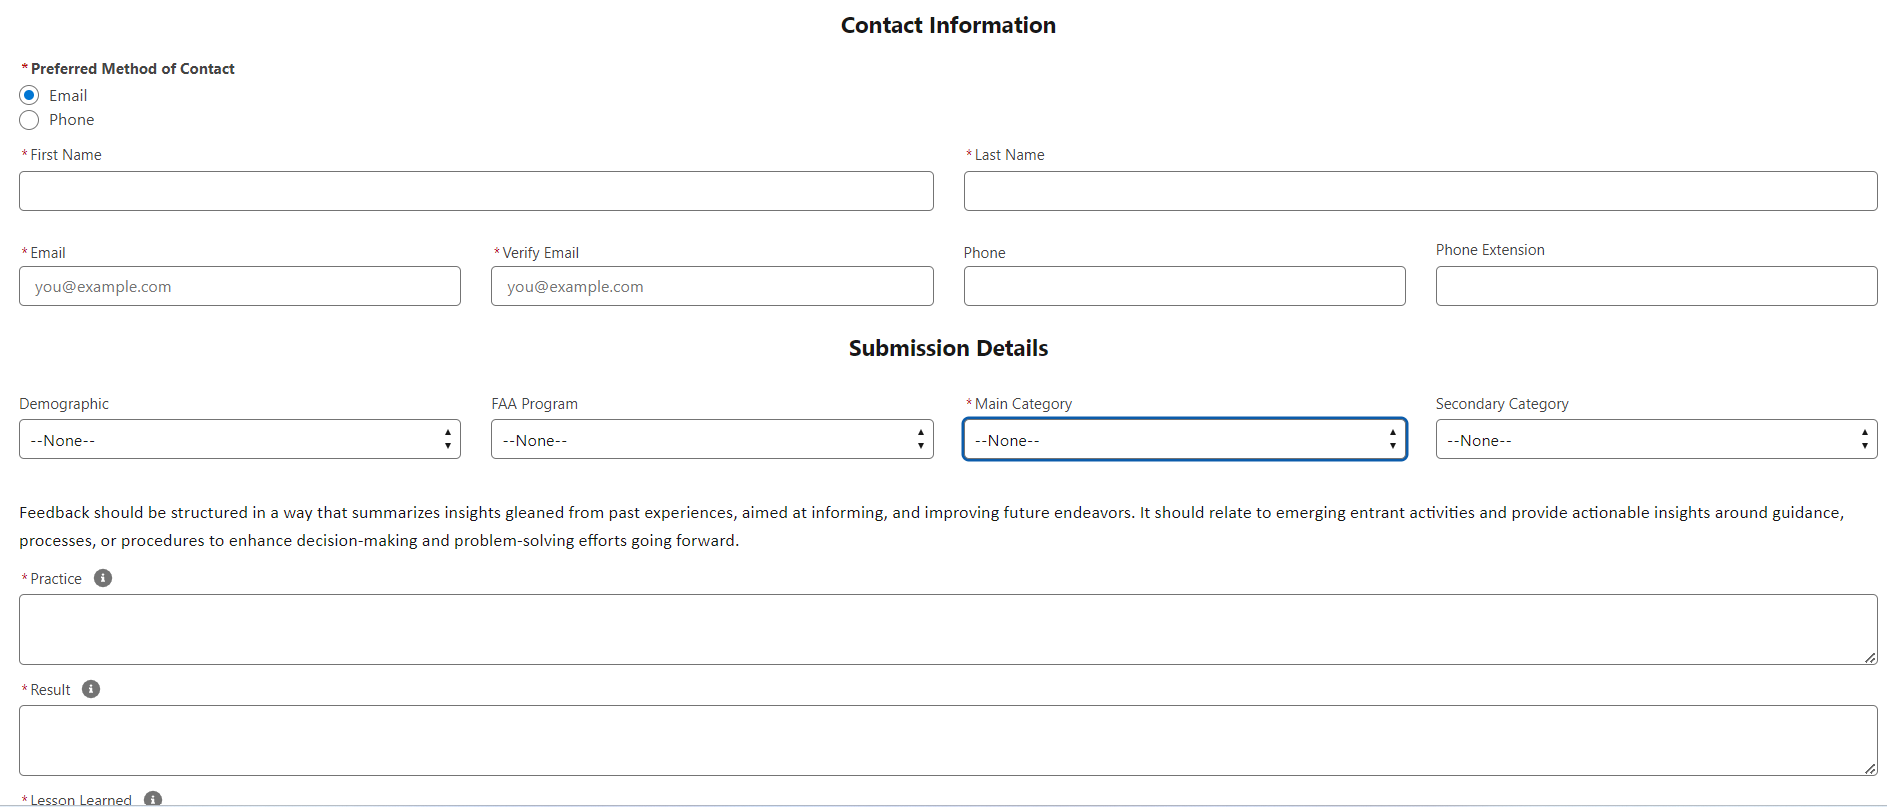Select the Phone Extension field
This screenshot has height=807, width=1887.
1656,287
